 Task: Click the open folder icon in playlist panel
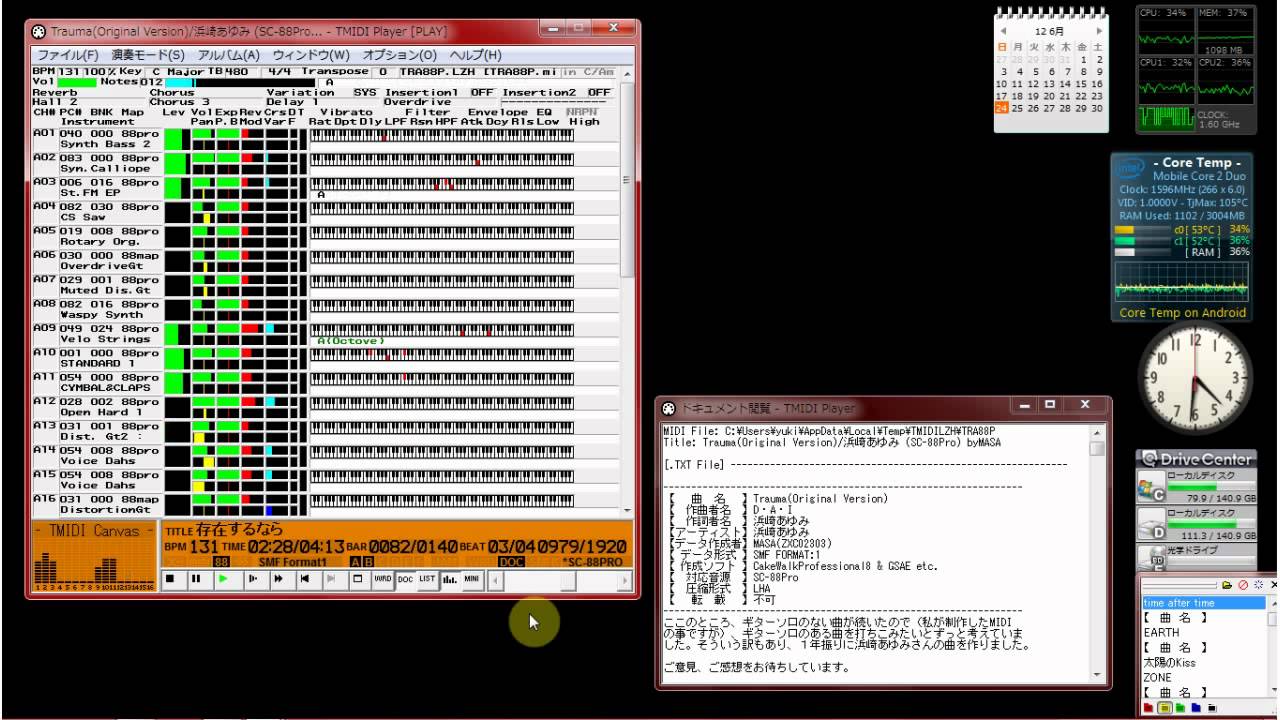click(x=1226, y=585)
